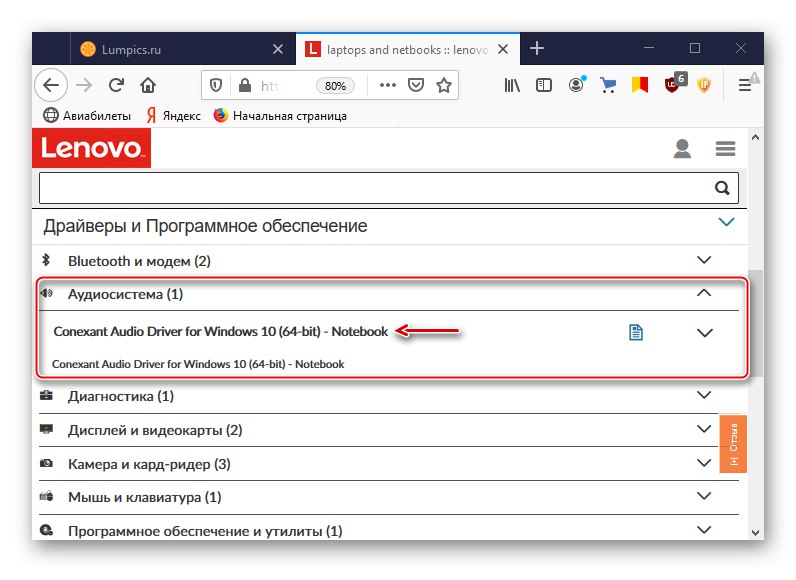Expand Программное обеспечение и утилиты category
The image size is (796, 580).
coord(704,530)
